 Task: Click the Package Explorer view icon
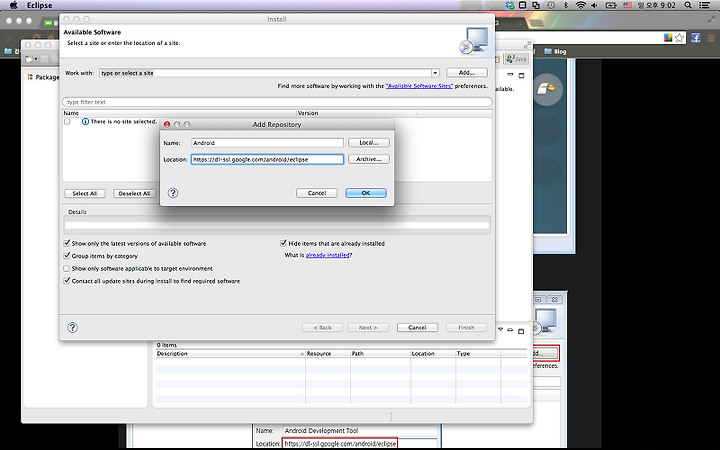[30, 77]
